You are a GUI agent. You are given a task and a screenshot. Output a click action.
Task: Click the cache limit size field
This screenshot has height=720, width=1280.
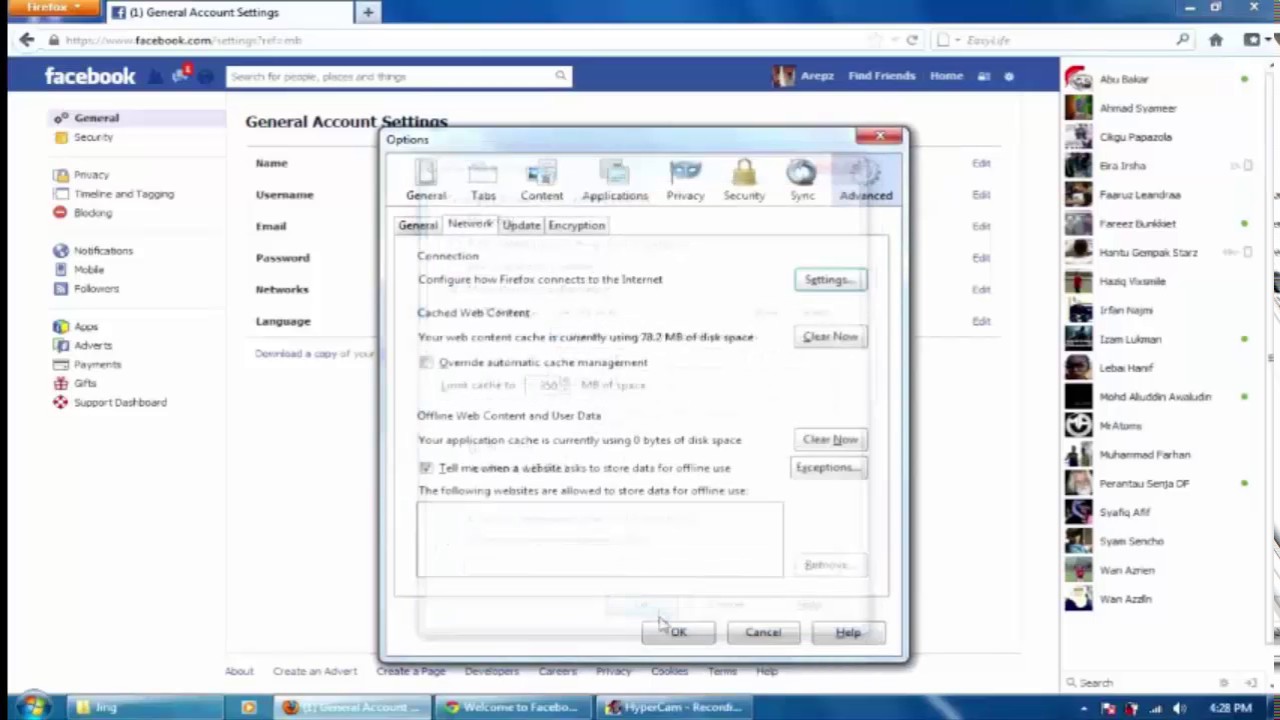coord(549,385)
